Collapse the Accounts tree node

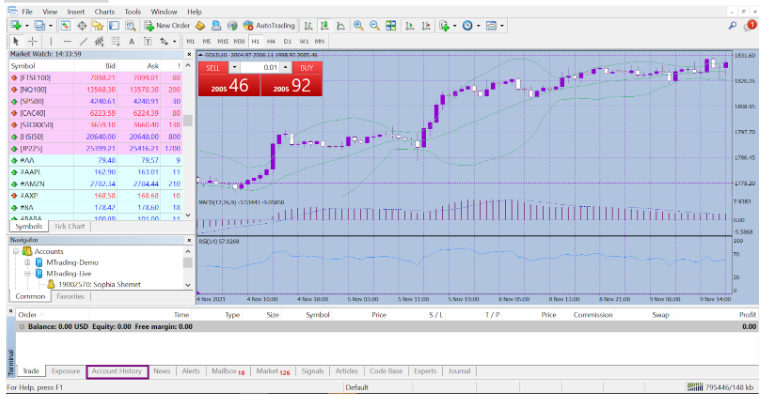point(16,252)
